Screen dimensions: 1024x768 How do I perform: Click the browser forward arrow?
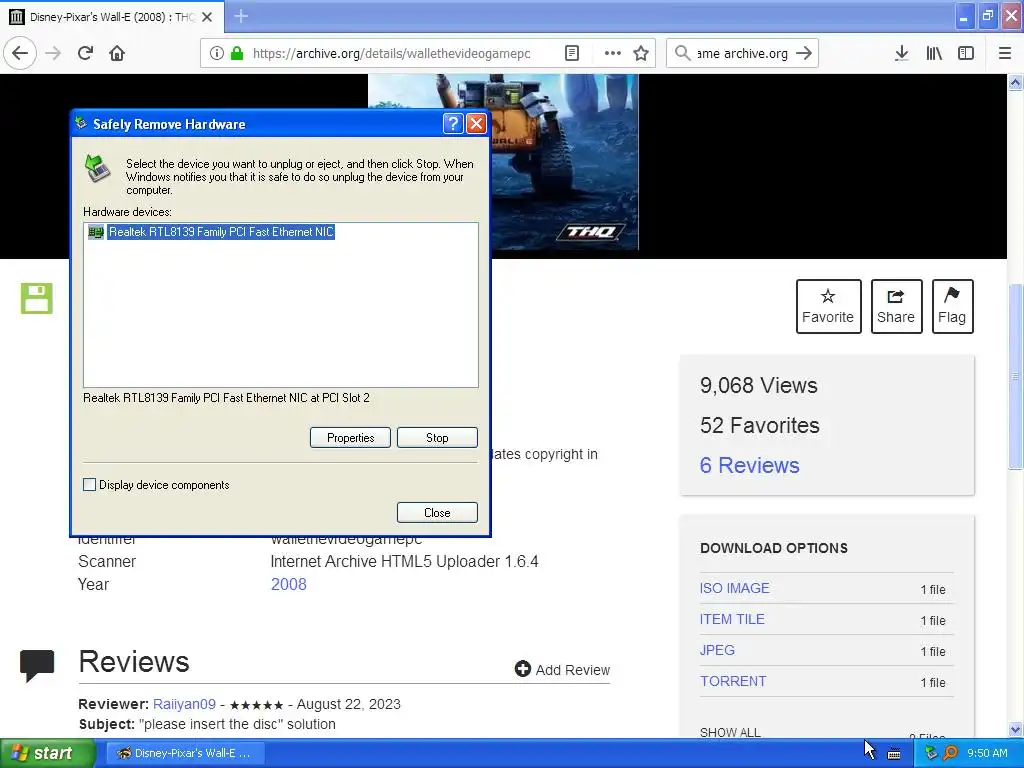[x=54, y=53]
